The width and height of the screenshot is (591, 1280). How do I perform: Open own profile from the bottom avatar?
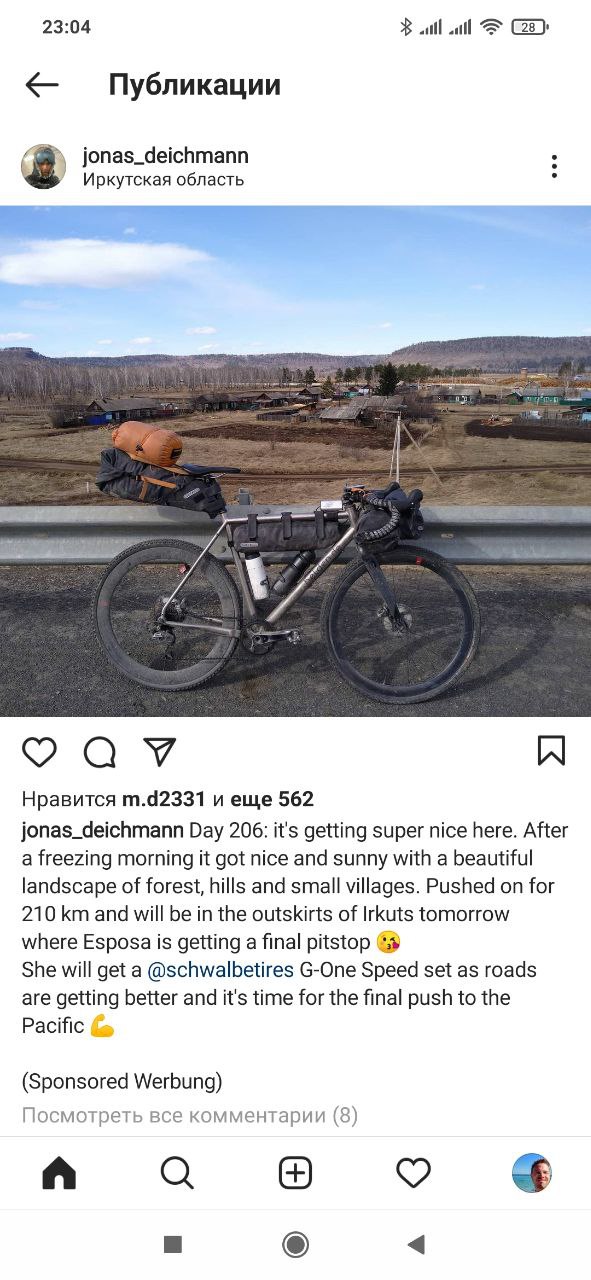tap(532, 1173)
